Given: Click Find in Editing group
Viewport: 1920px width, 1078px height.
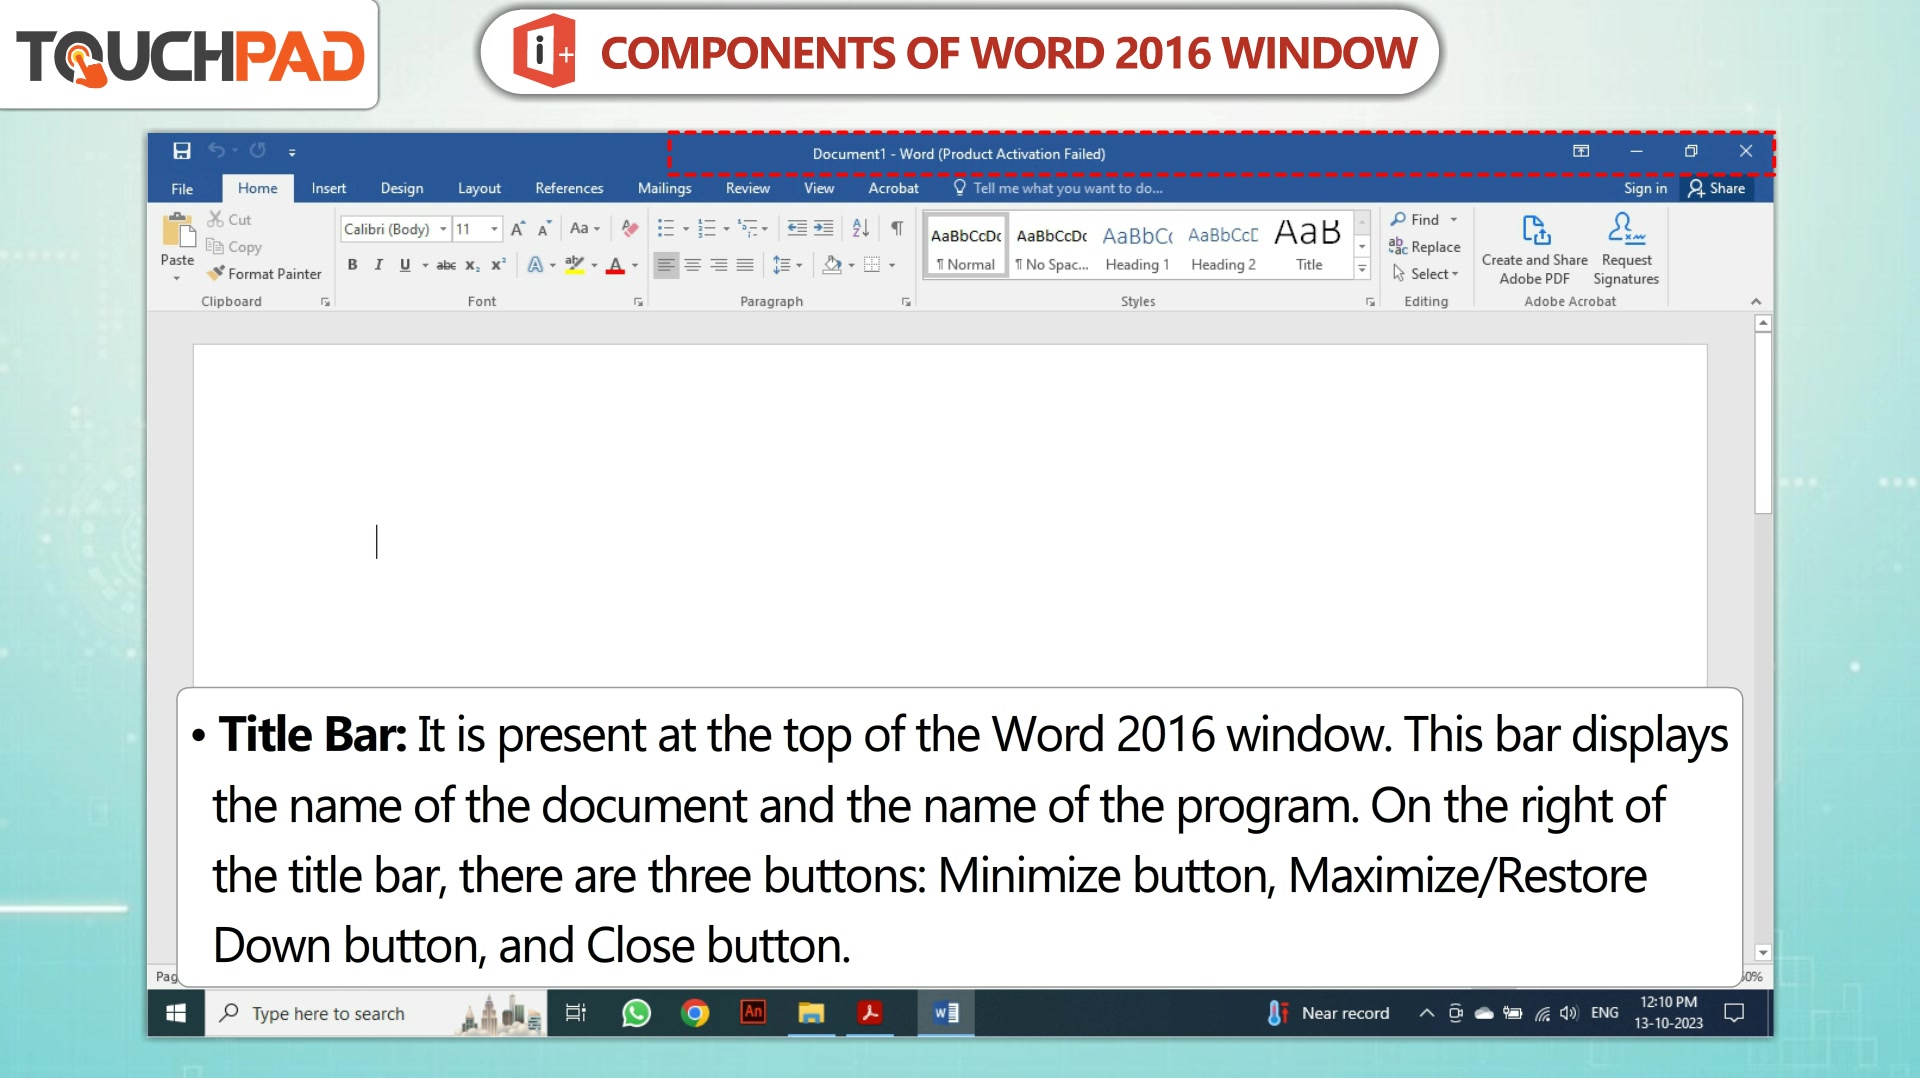Looking at the screenshot, I should pos(1415,219).
